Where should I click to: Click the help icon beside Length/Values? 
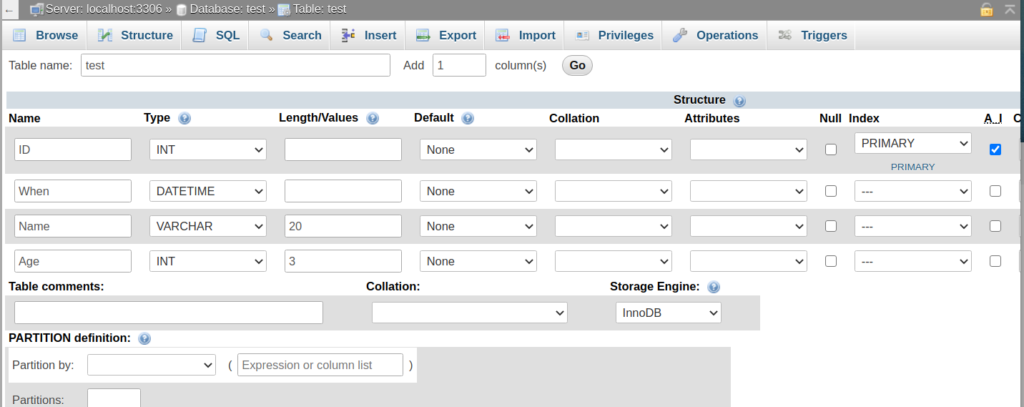pyautogui.click(x=372, y=118)
